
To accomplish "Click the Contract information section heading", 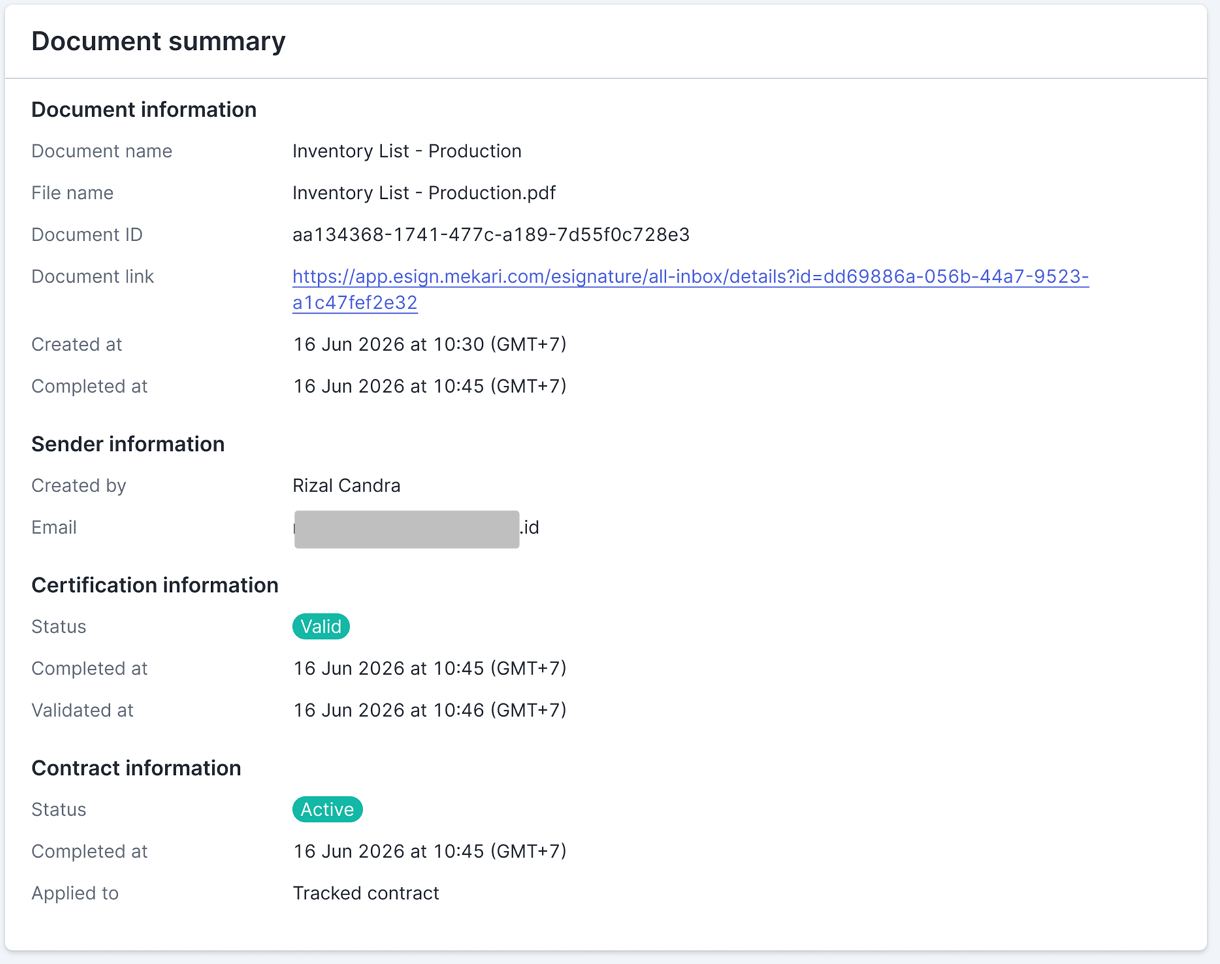I will click(136, 768).
